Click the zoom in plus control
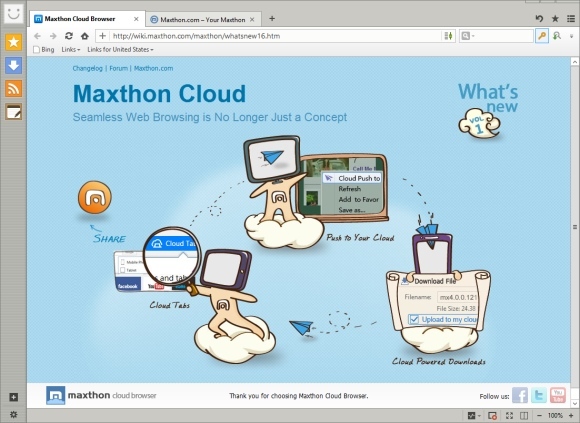 571,416
